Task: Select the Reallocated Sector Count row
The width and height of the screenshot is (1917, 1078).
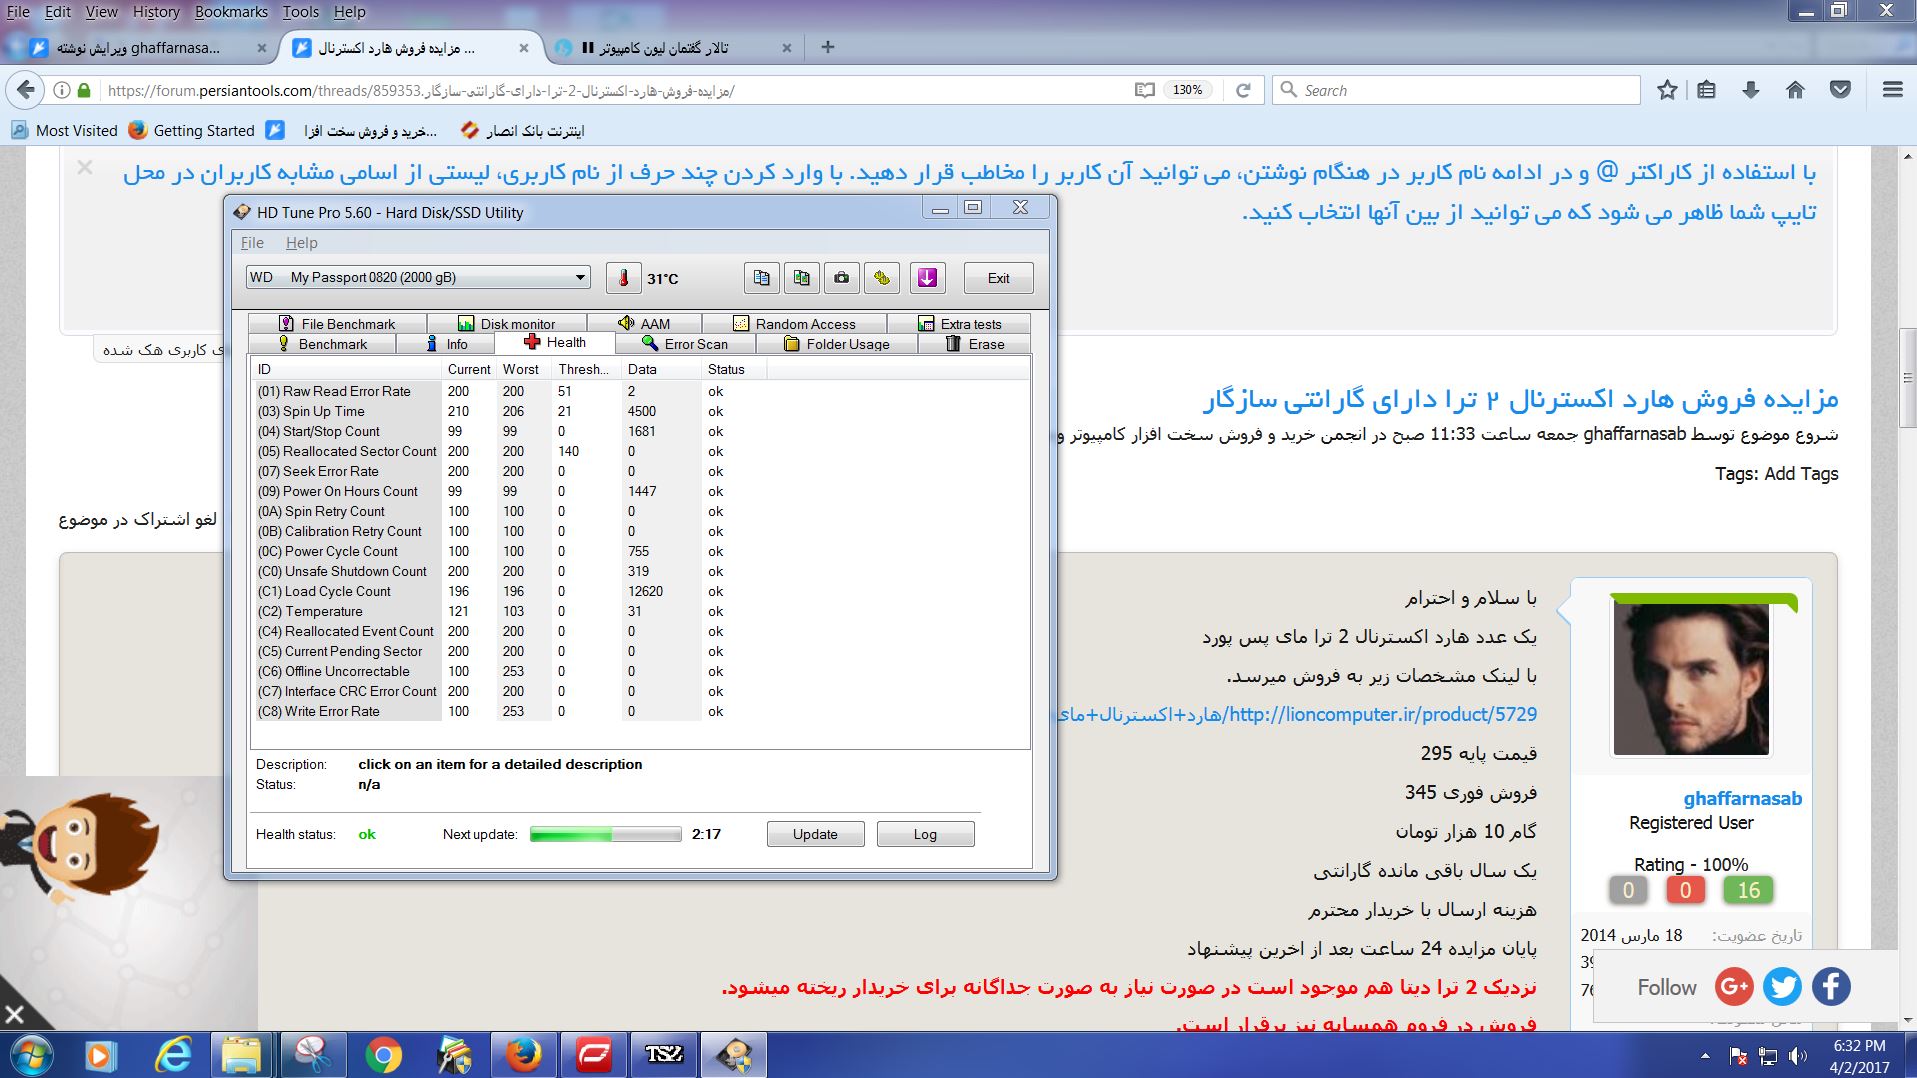Action: tap(640, 451)
